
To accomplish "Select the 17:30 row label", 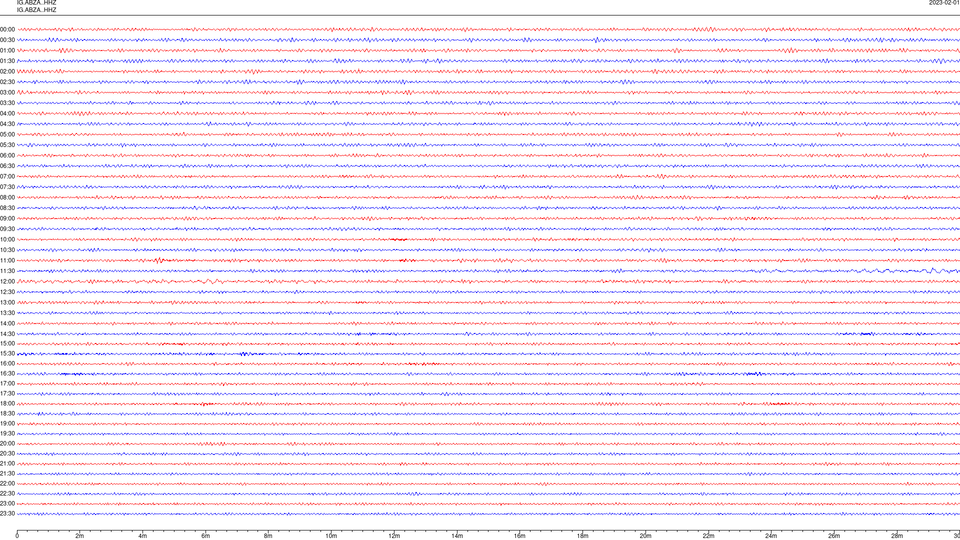I will tap(7, 394).
